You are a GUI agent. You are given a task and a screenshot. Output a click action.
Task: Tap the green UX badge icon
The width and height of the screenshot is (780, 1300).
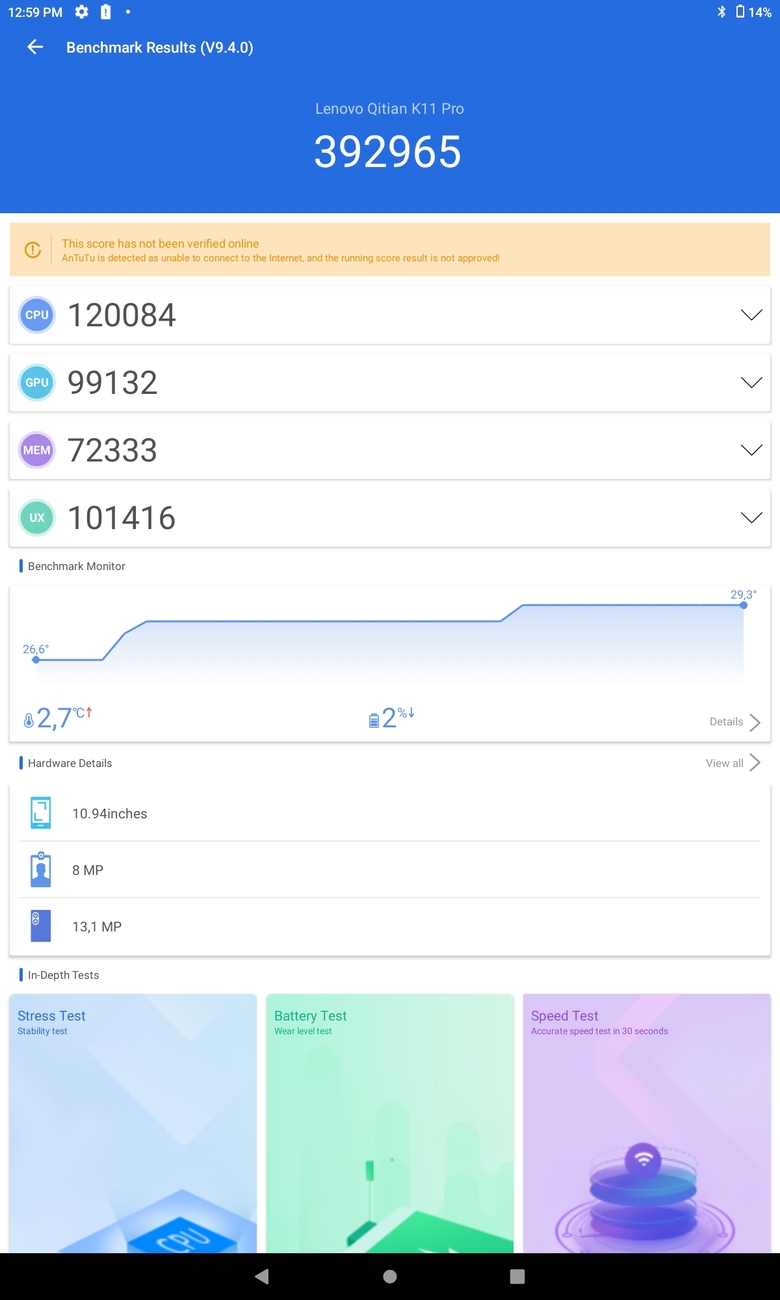(37, 518)
